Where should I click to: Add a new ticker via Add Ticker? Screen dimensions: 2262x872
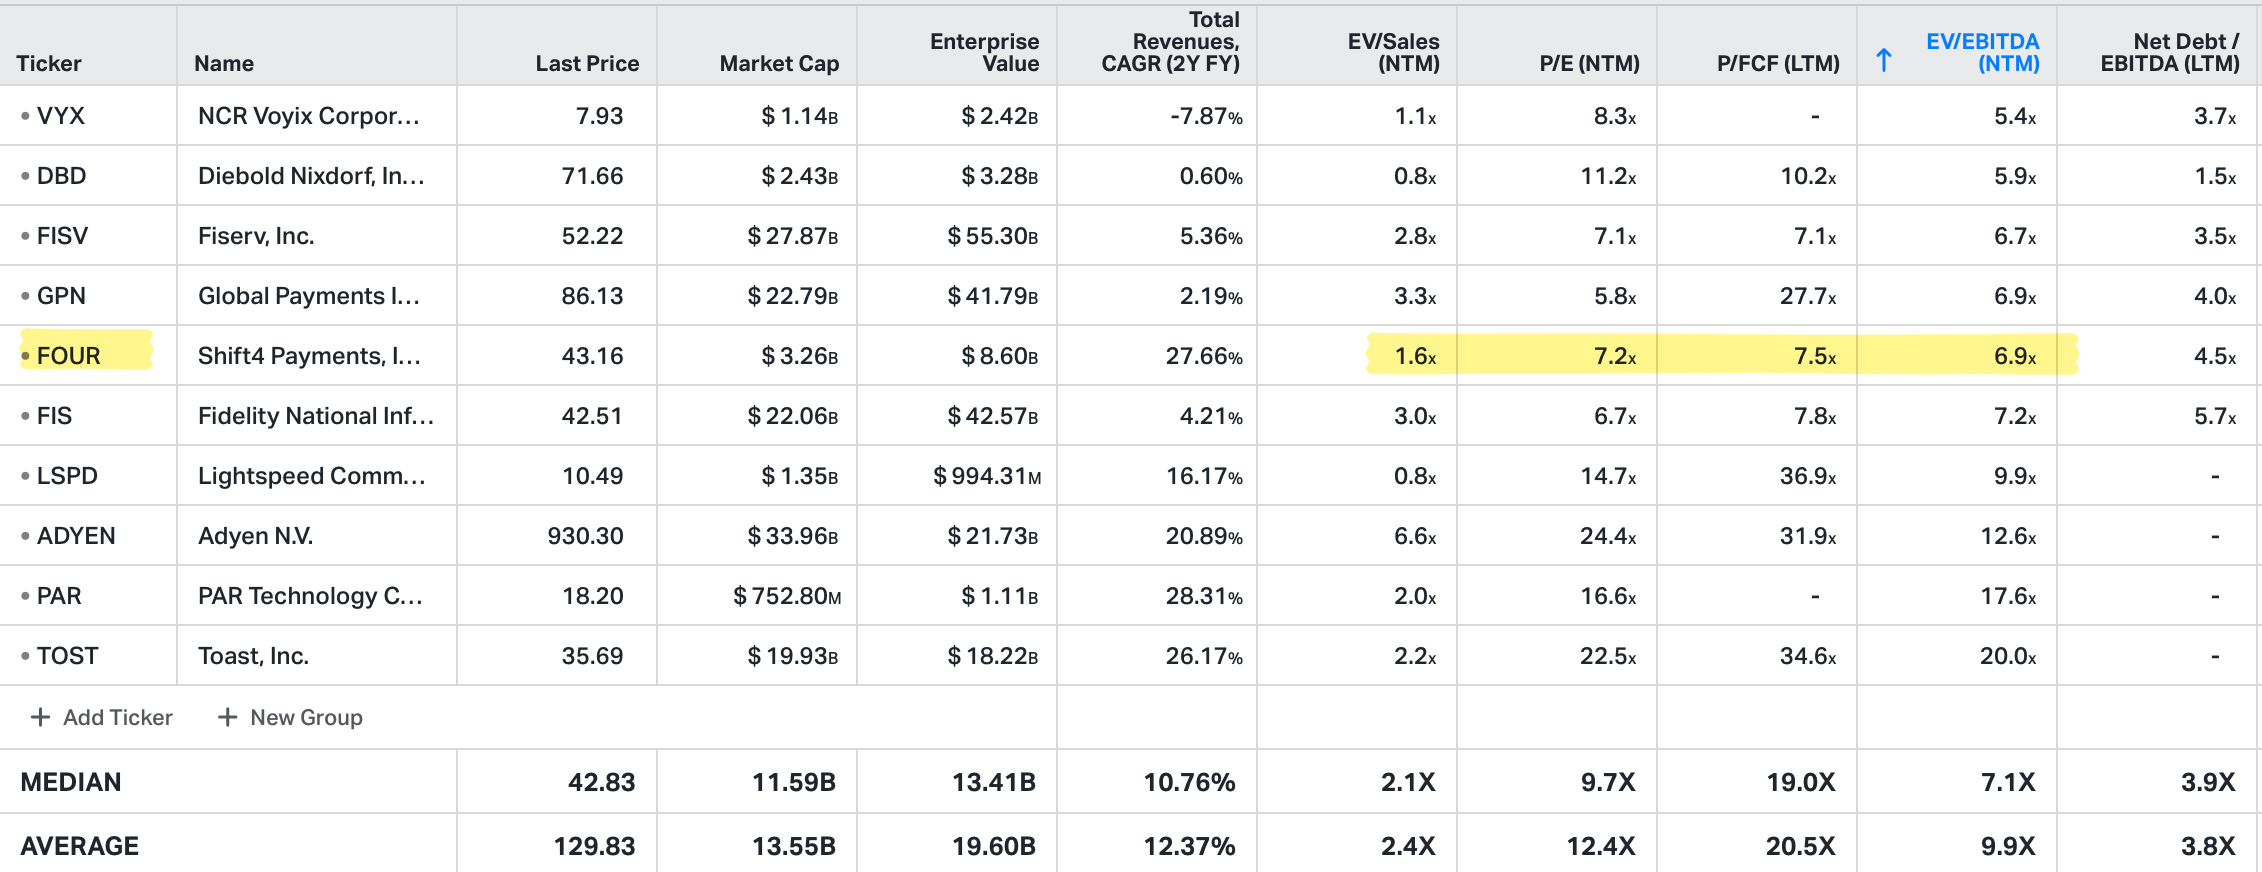(x=102, y=717)
